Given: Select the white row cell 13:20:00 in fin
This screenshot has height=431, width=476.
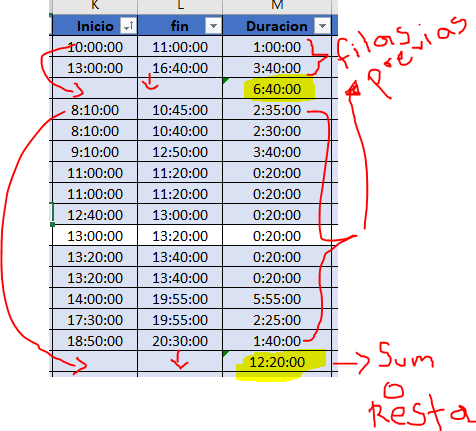Looking at the screenshot, I should click(x=180, y=236).
